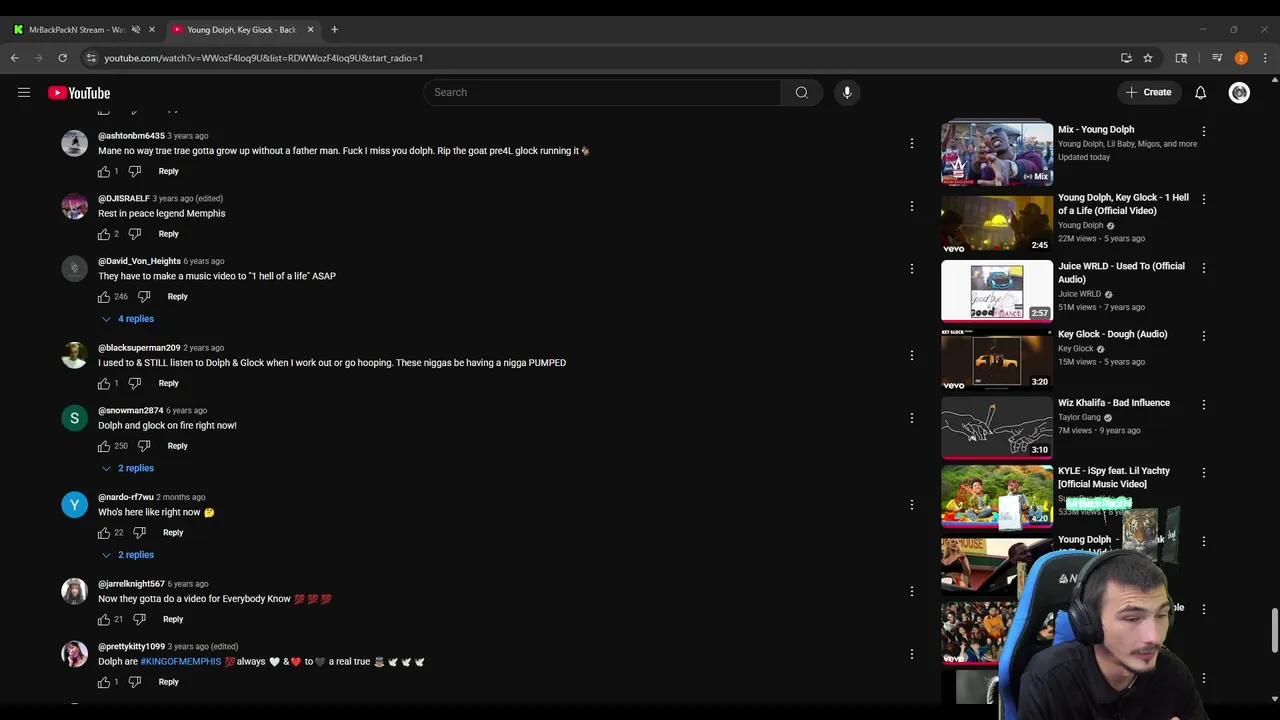
Task: Open the notifications bell
Action: click(x=1200, y=92)
